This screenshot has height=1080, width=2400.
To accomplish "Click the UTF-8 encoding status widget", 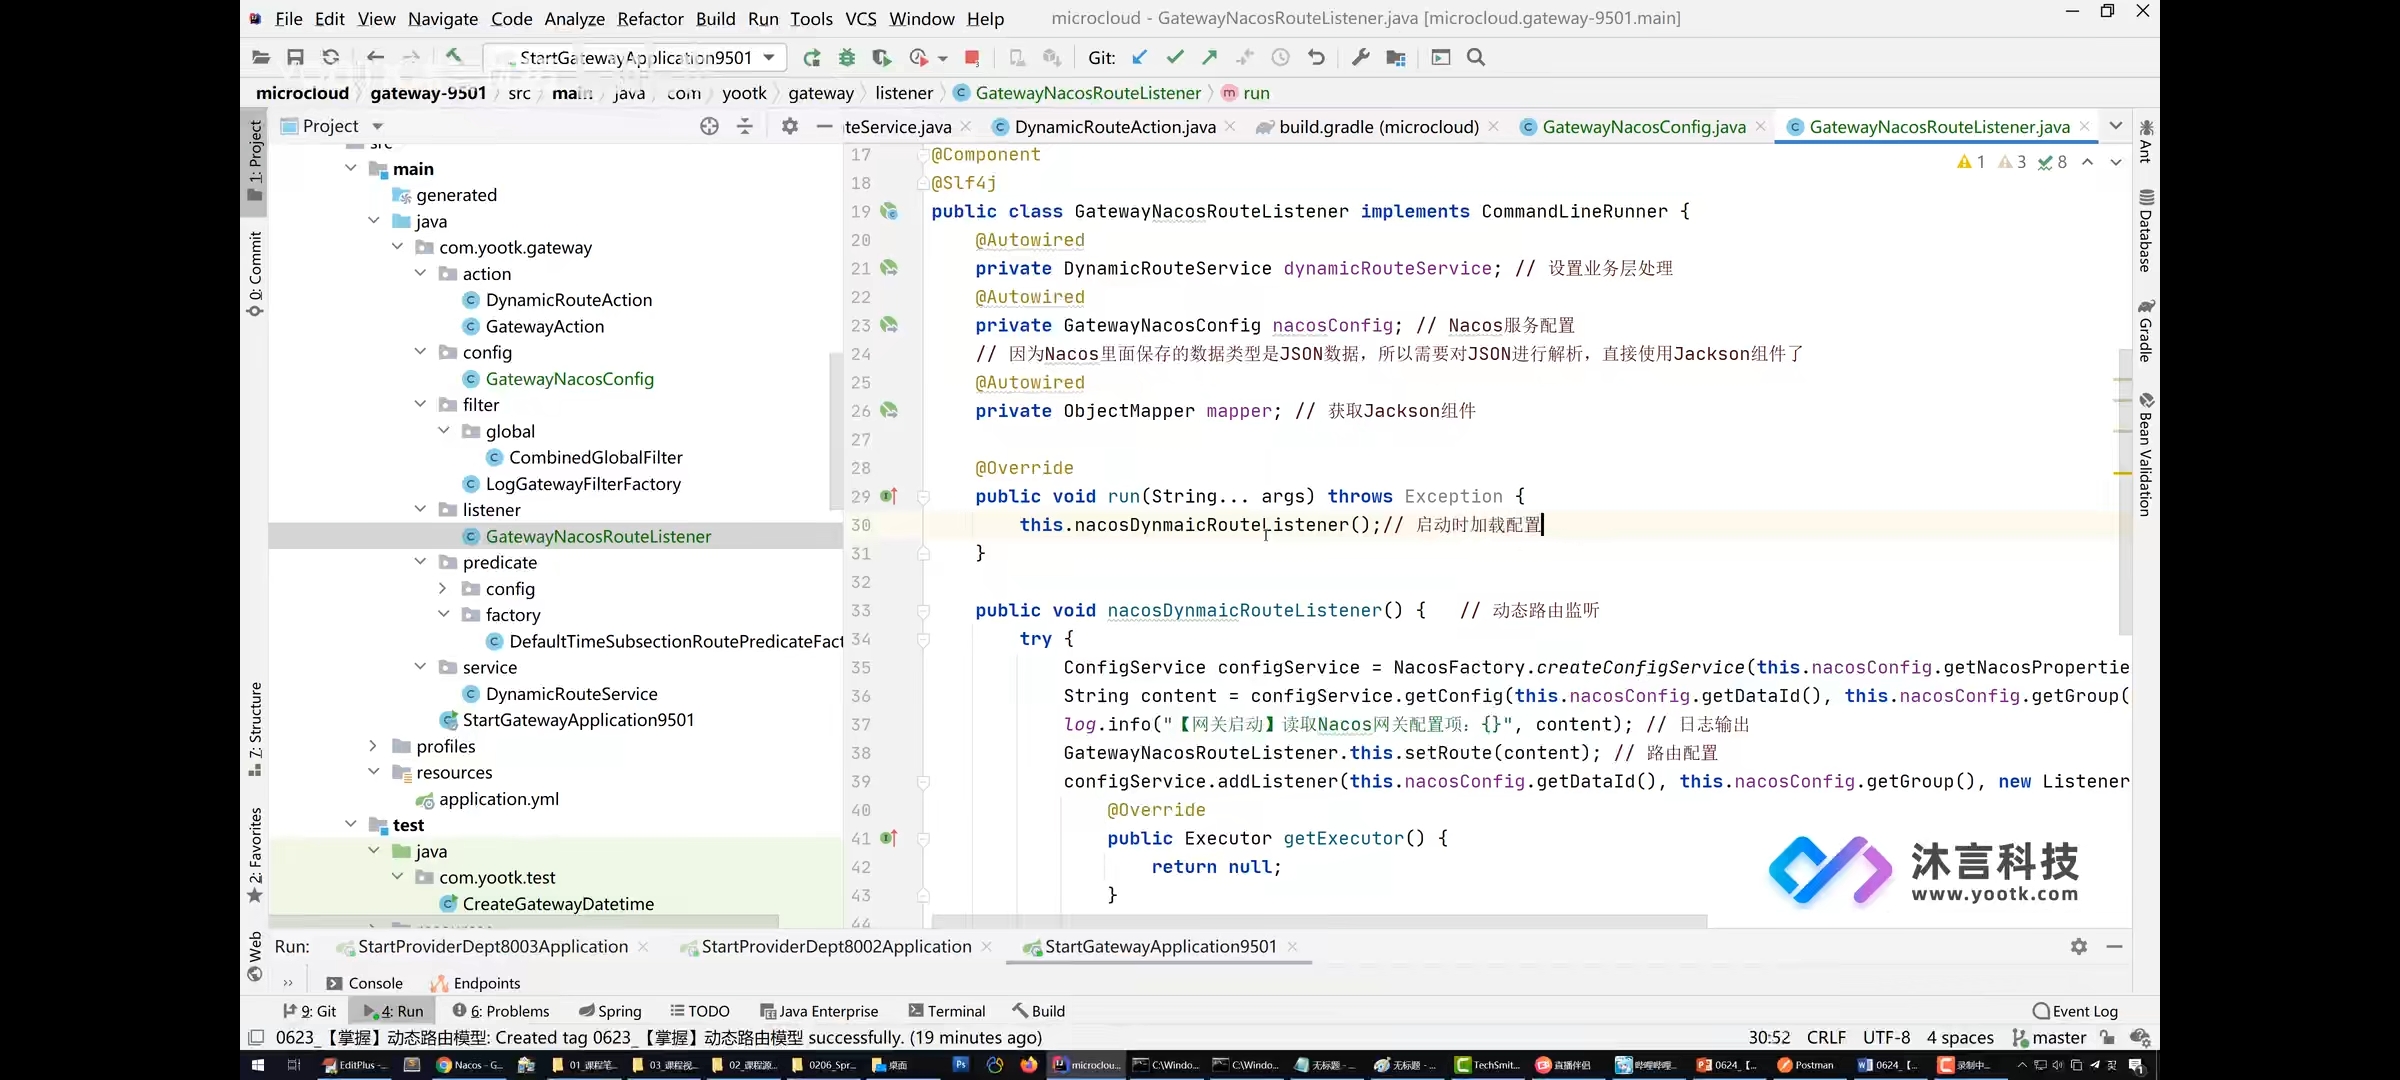I will click(1886, 1038).
